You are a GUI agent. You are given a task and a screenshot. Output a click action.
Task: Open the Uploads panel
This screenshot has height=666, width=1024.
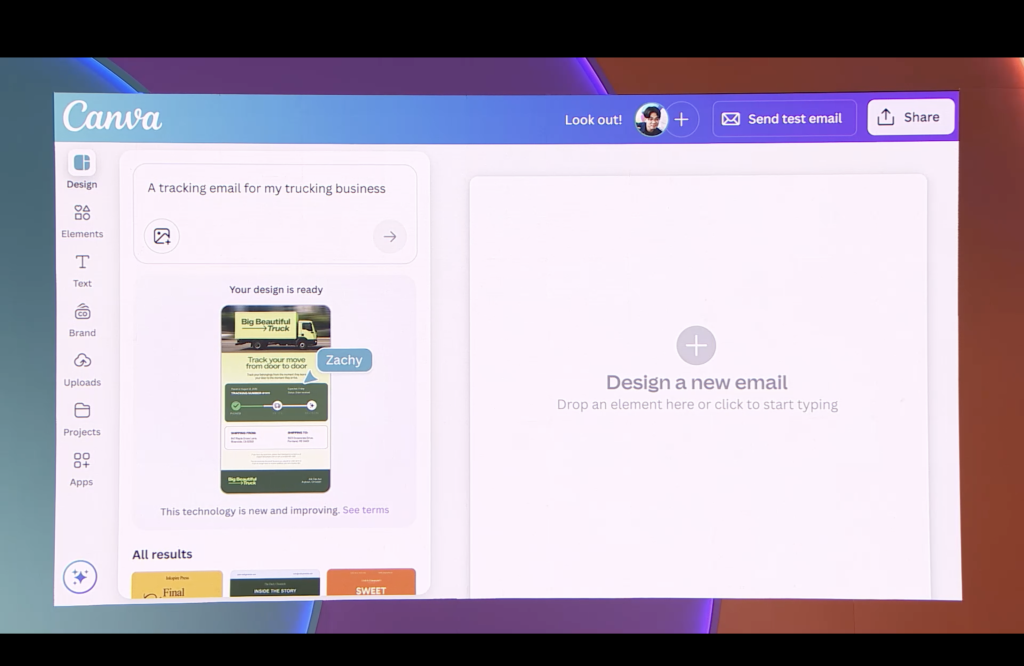82,361
